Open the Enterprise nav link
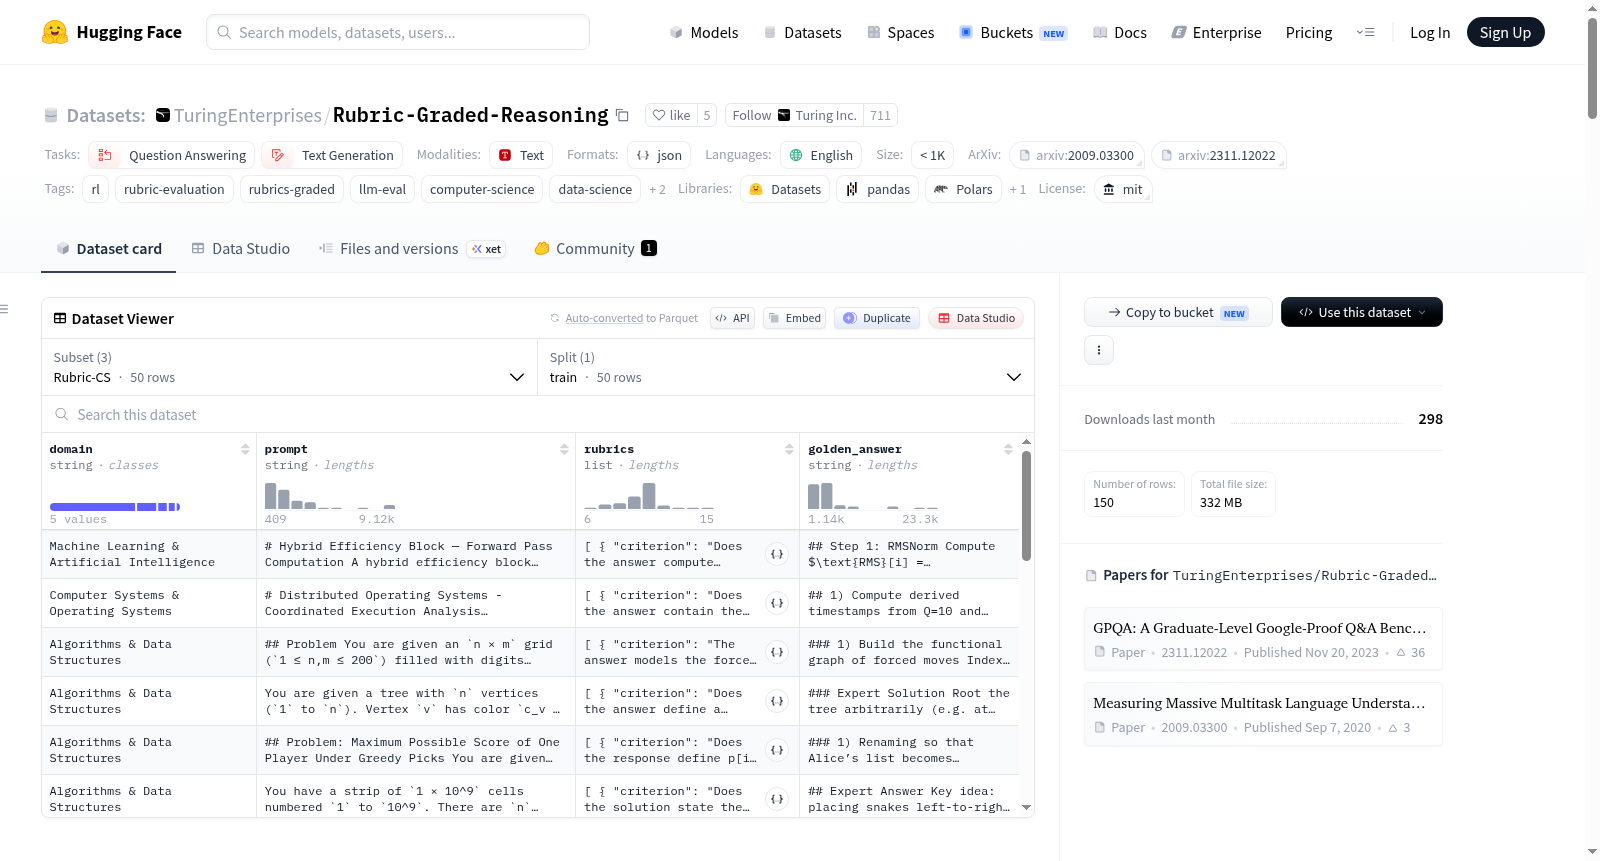Screen dimensions: 1600x861 coord(1216,32)
